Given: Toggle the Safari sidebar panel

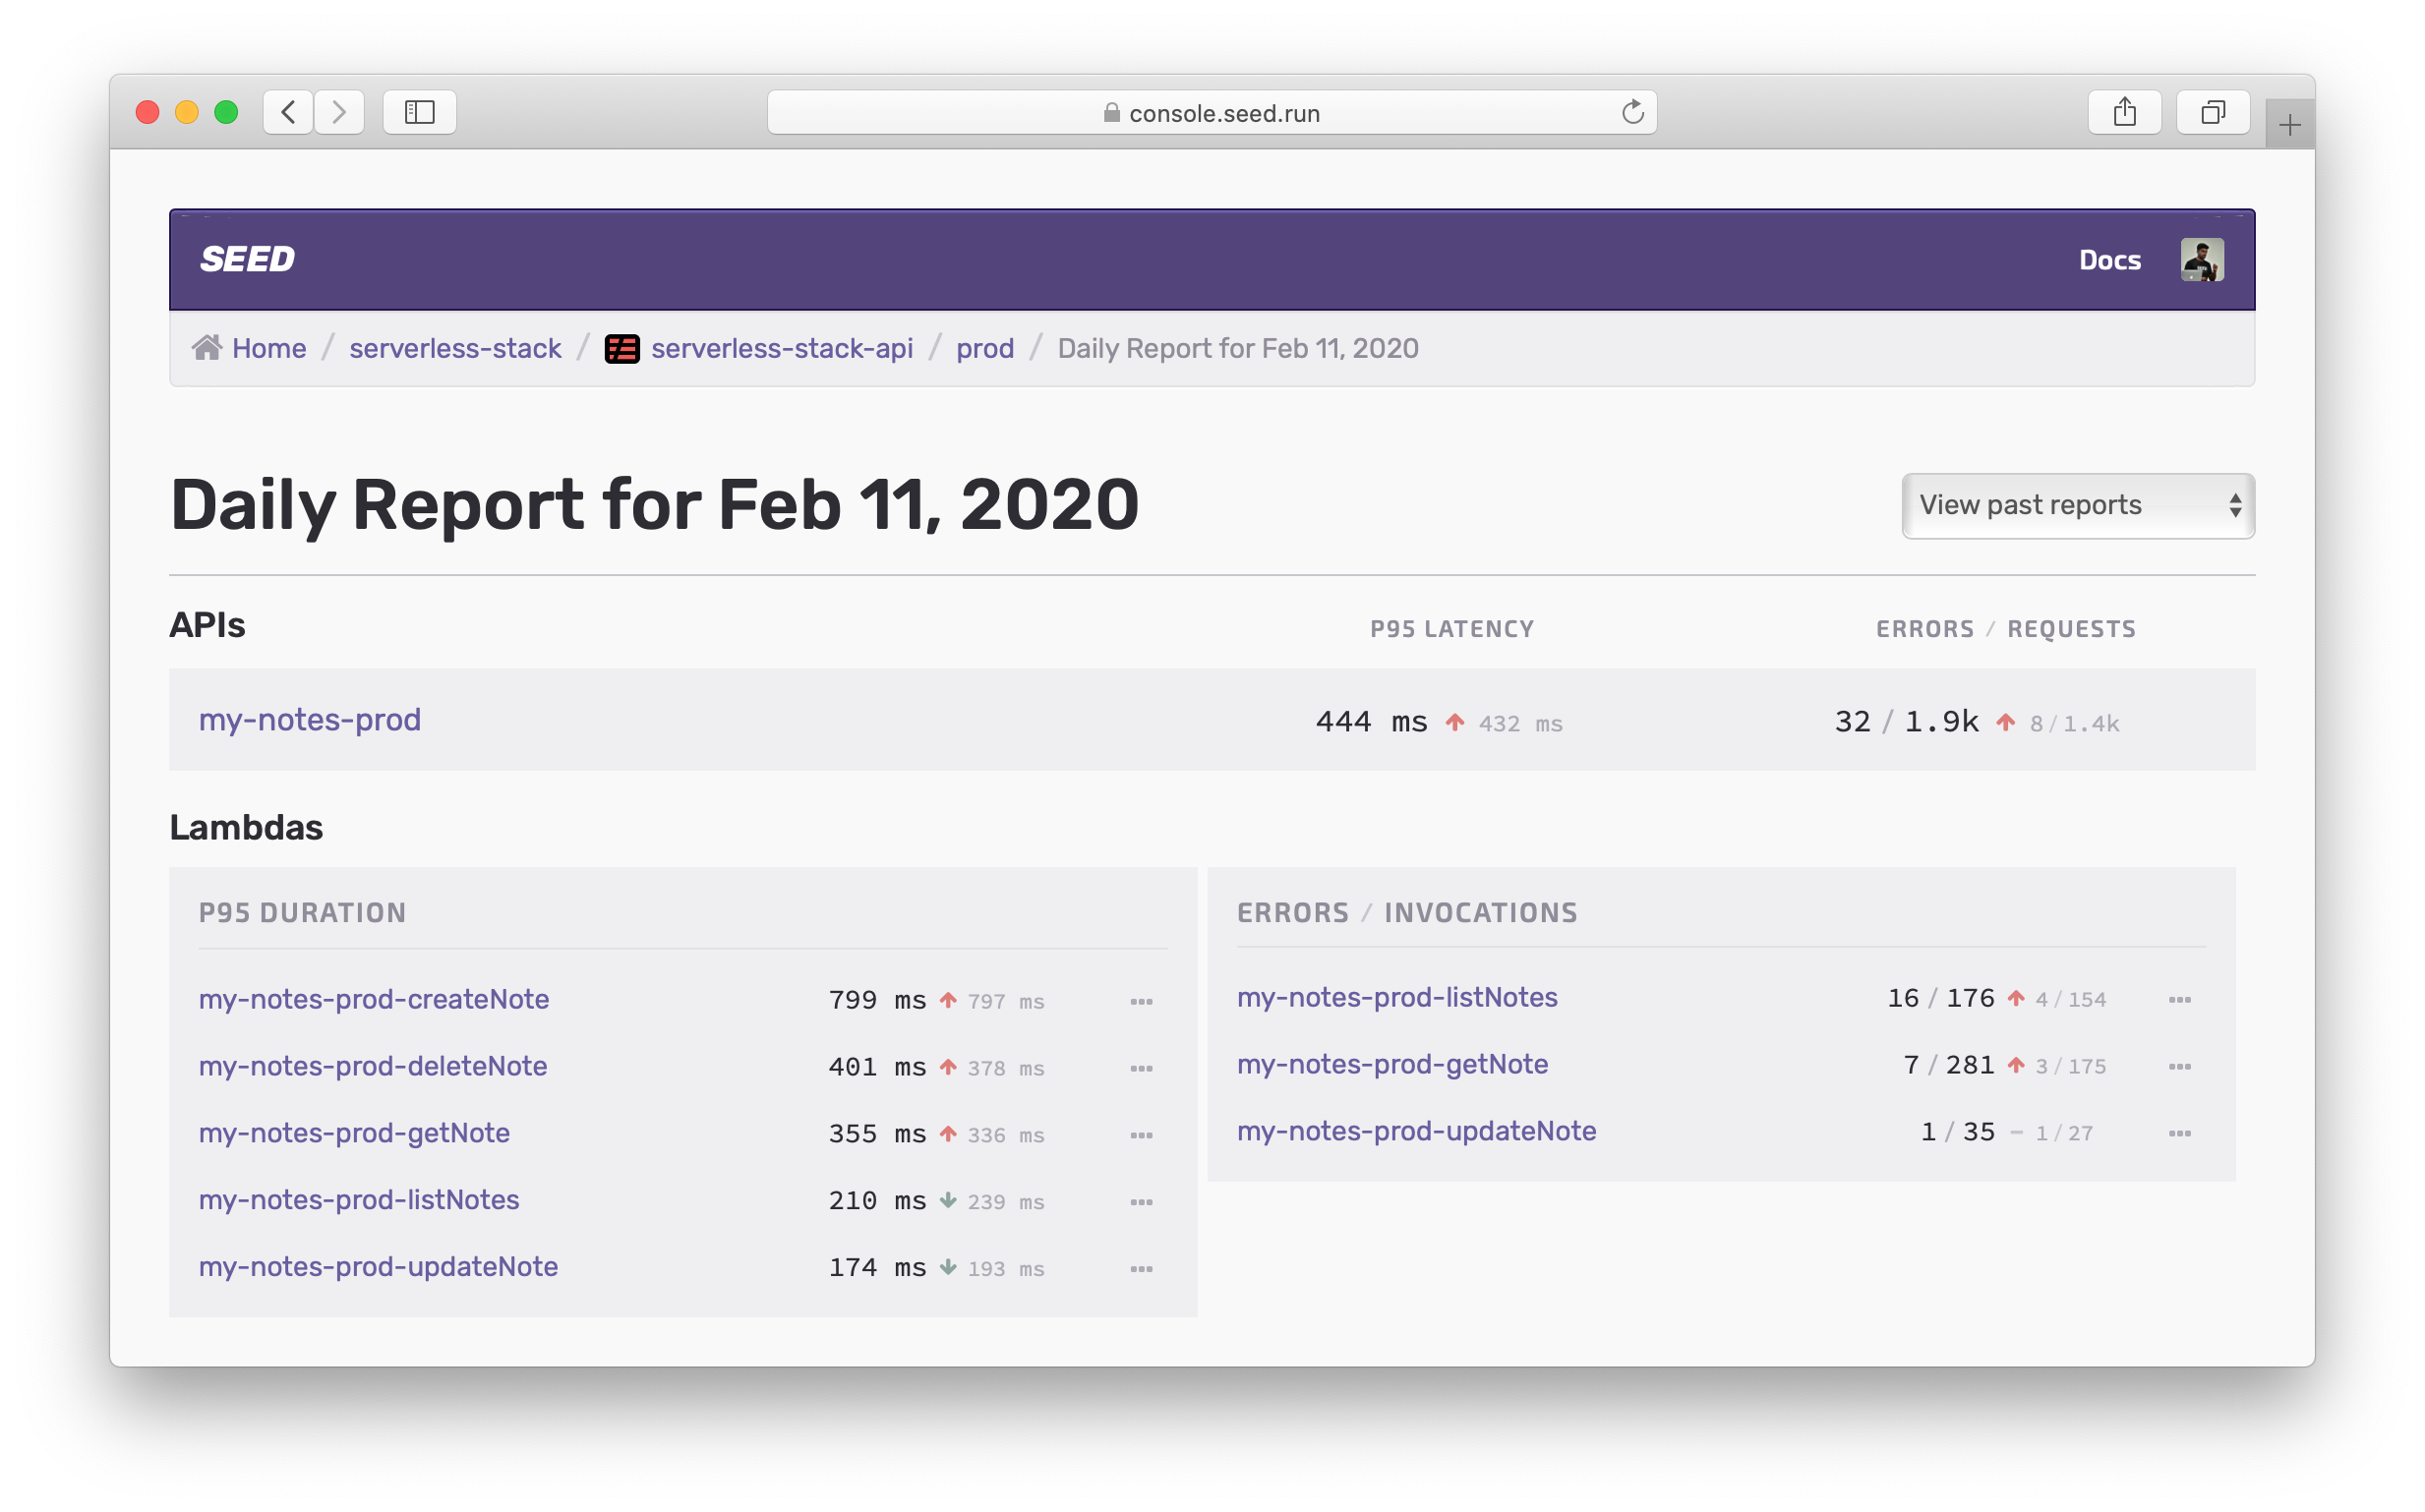Looking at the screenshot, I should click(x=419, y=112).
